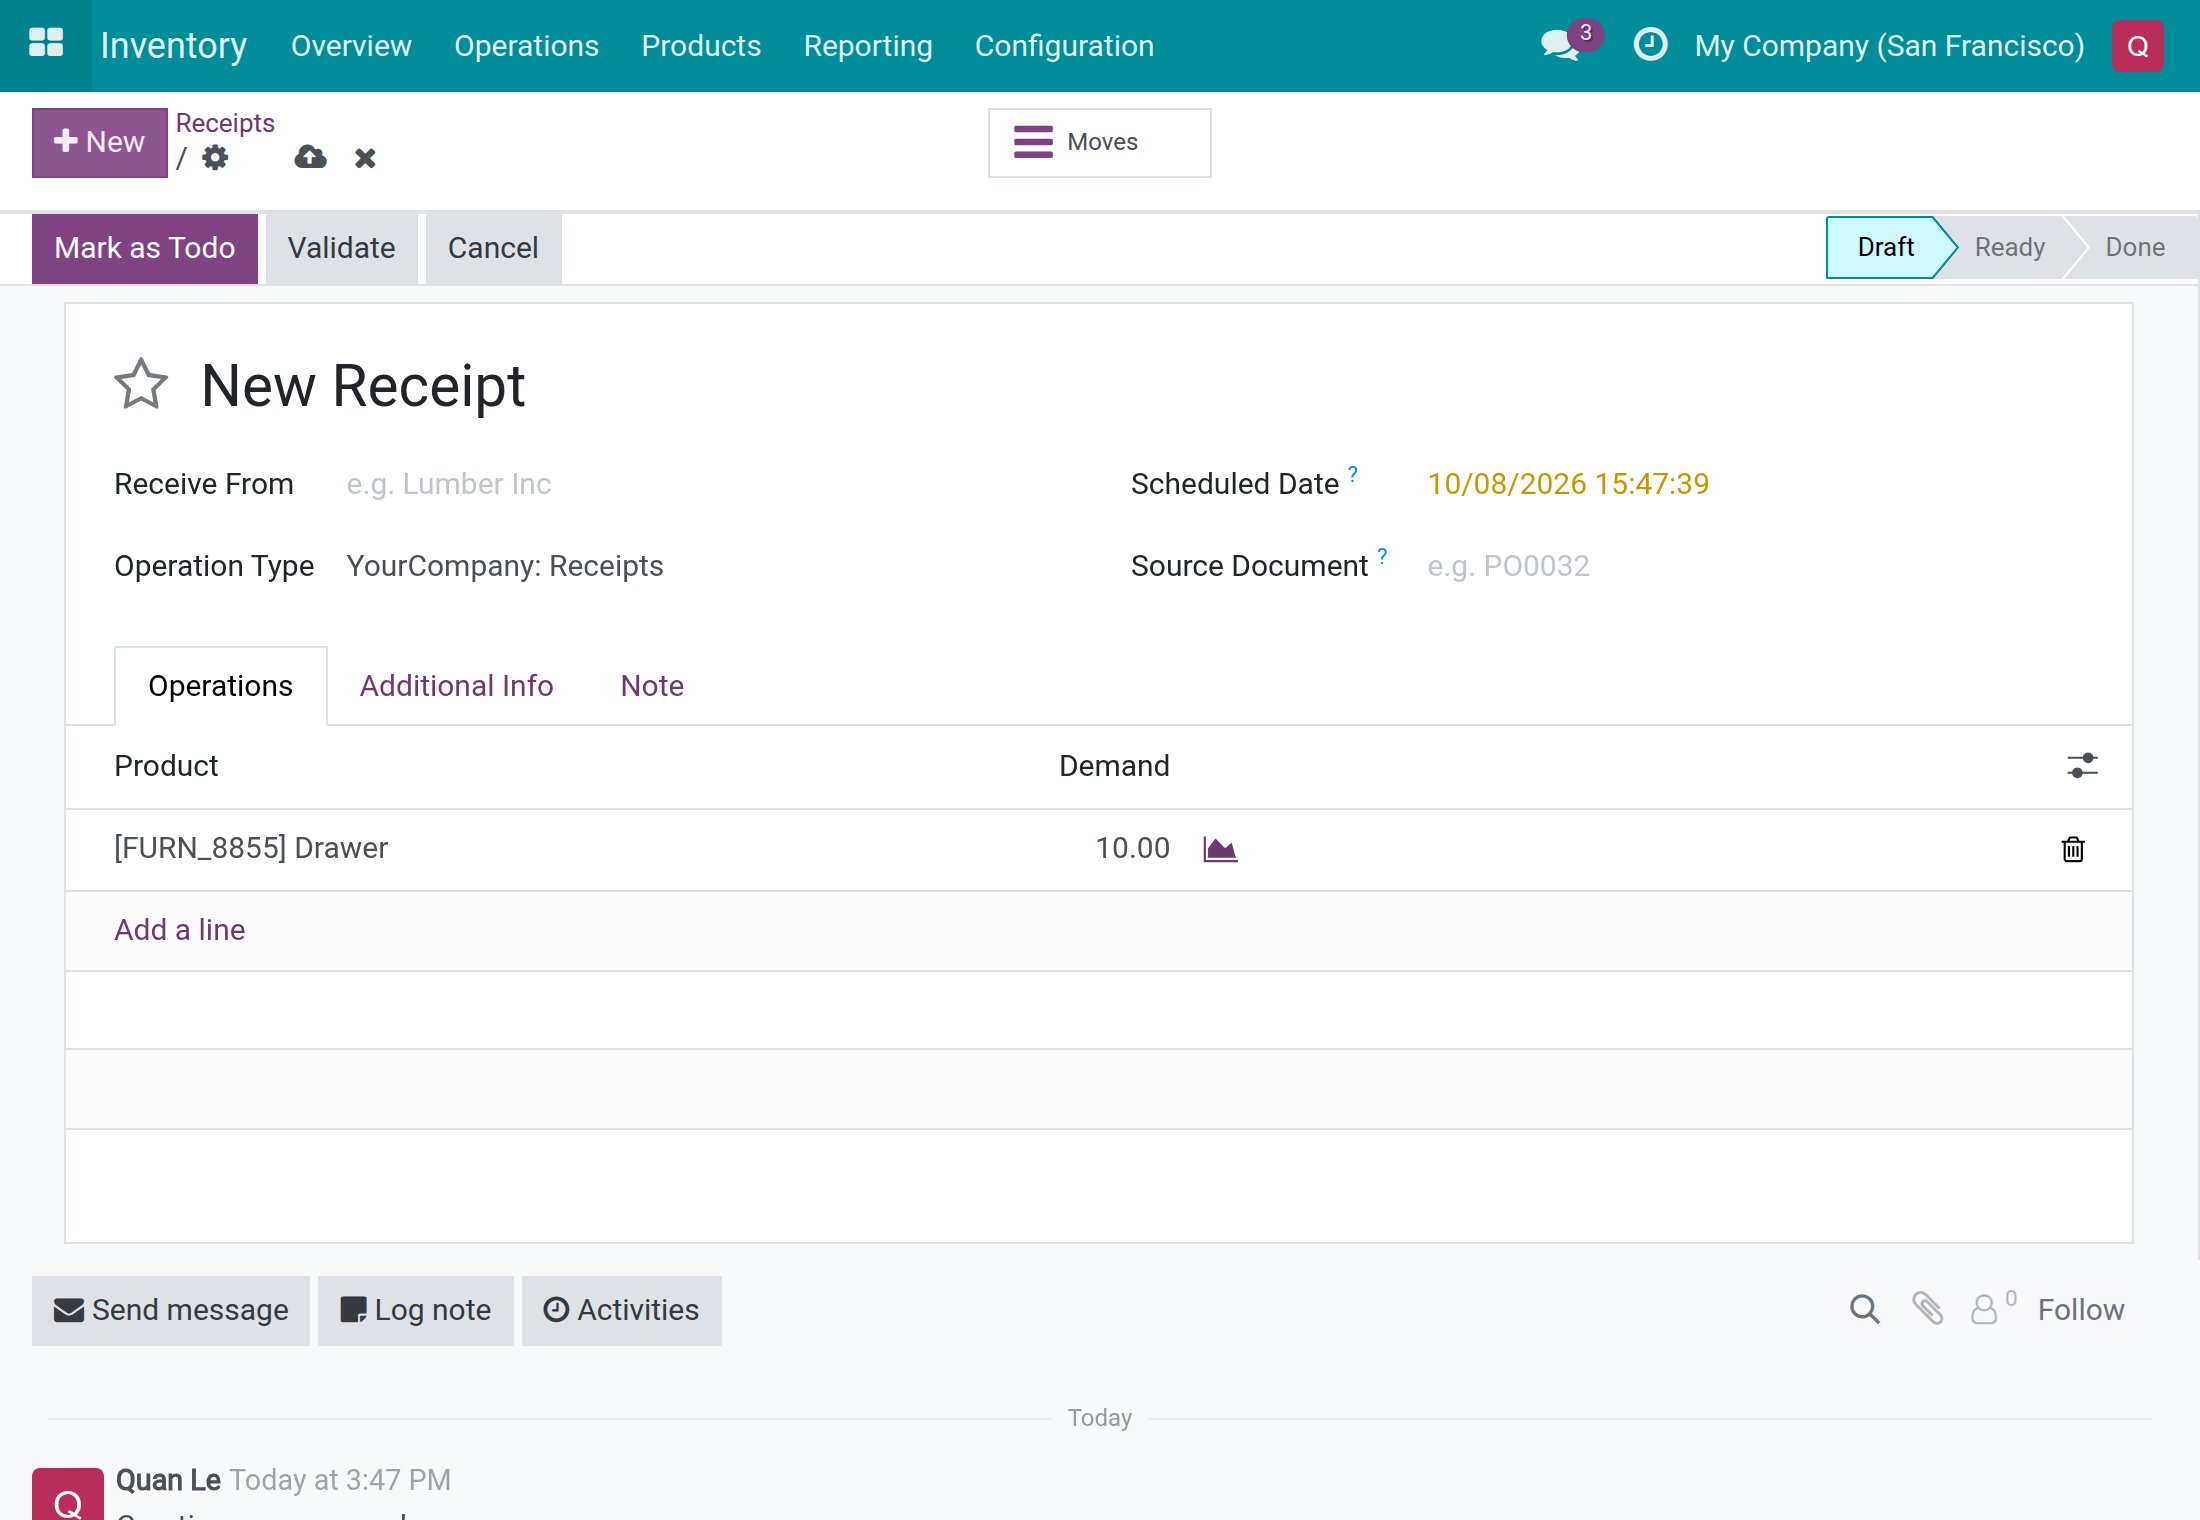
Task: Toggle the favorite star next to New Receipt
Action: [x=141, y=385]
